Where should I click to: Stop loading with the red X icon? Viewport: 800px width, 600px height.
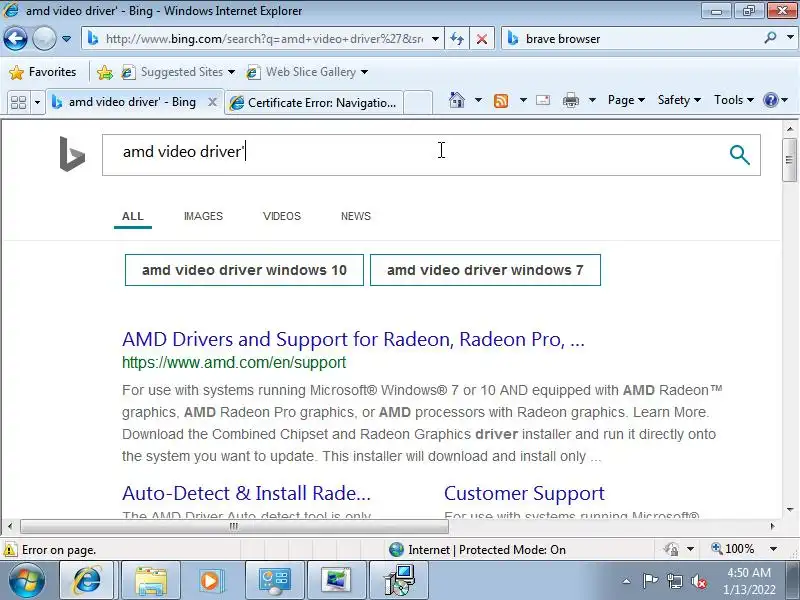pos(481,39)
